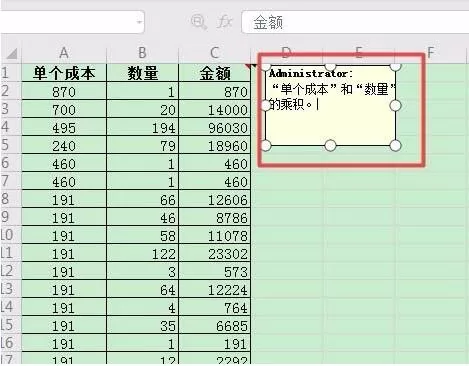The width and height of the screenshot is (469, 366).
Task: Click cell B3 with value 20
Action: pos(143,109)
